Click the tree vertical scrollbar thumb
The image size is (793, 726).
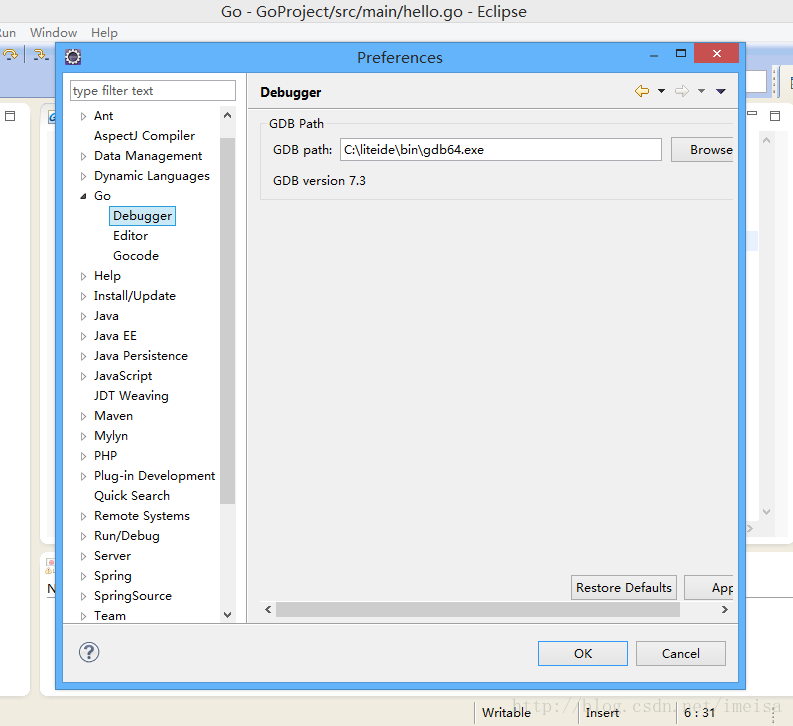[228, 321]
